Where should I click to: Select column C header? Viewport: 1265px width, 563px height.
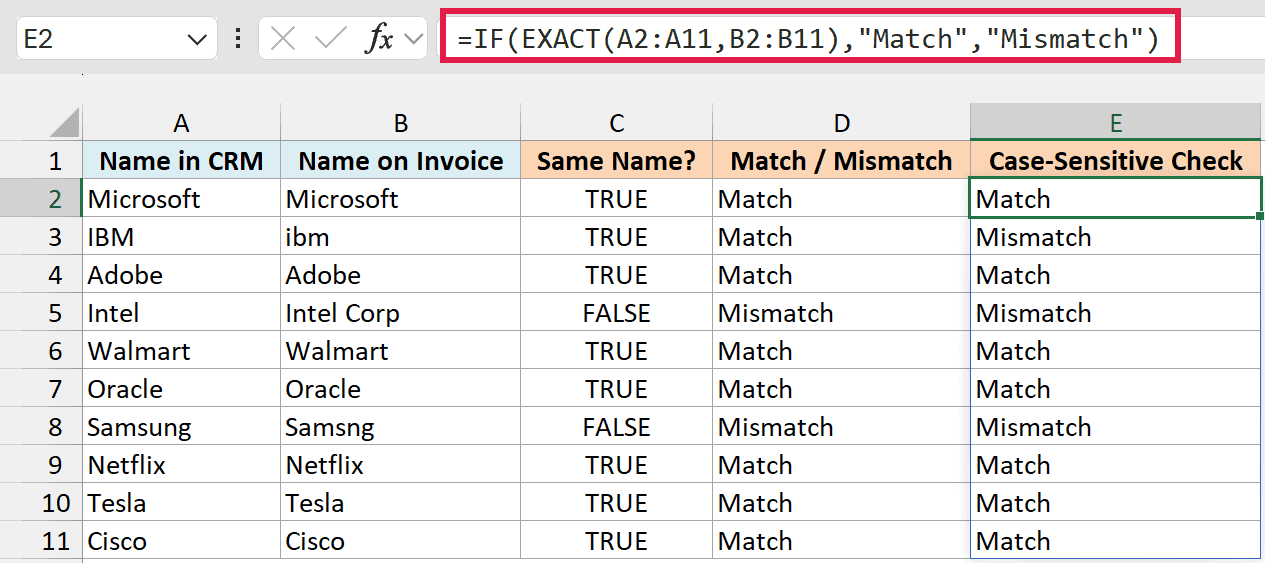tap(617, 123)
